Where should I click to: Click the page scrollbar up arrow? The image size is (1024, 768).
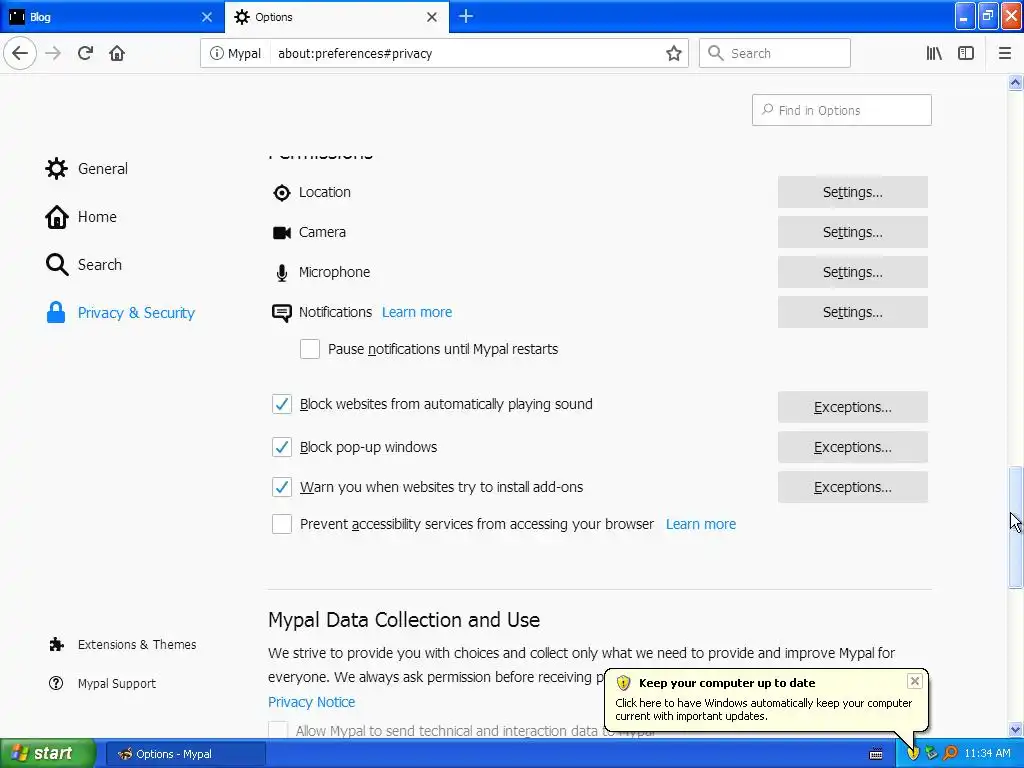coord(1015,82)
